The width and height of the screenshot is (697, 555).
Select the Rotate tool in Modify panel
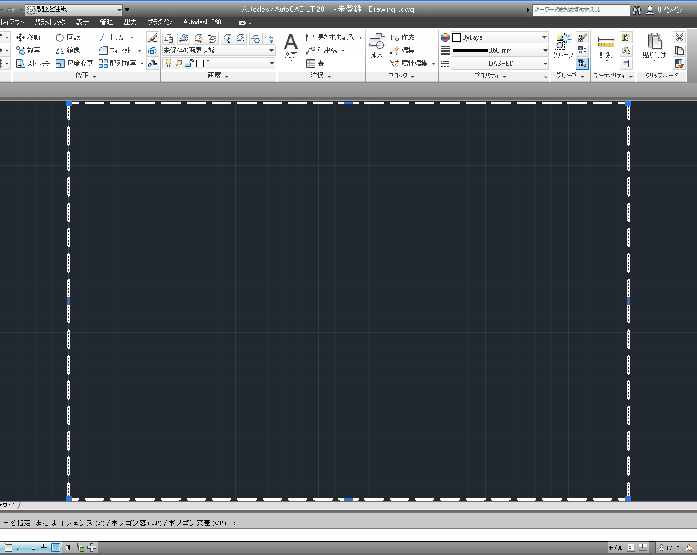pyautogui.click(x=68, y=37)
